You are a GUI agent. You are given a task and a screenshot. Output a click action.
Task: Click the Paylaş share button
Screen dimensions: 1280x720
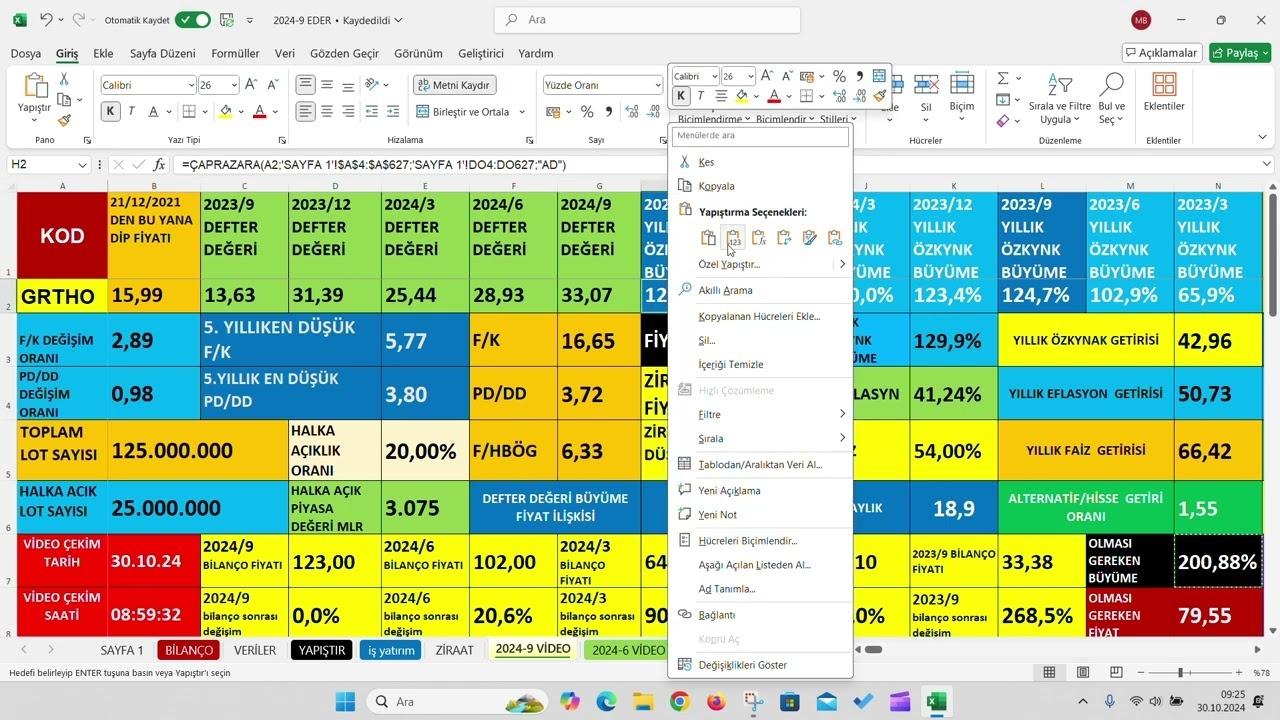pos(1240,53)
